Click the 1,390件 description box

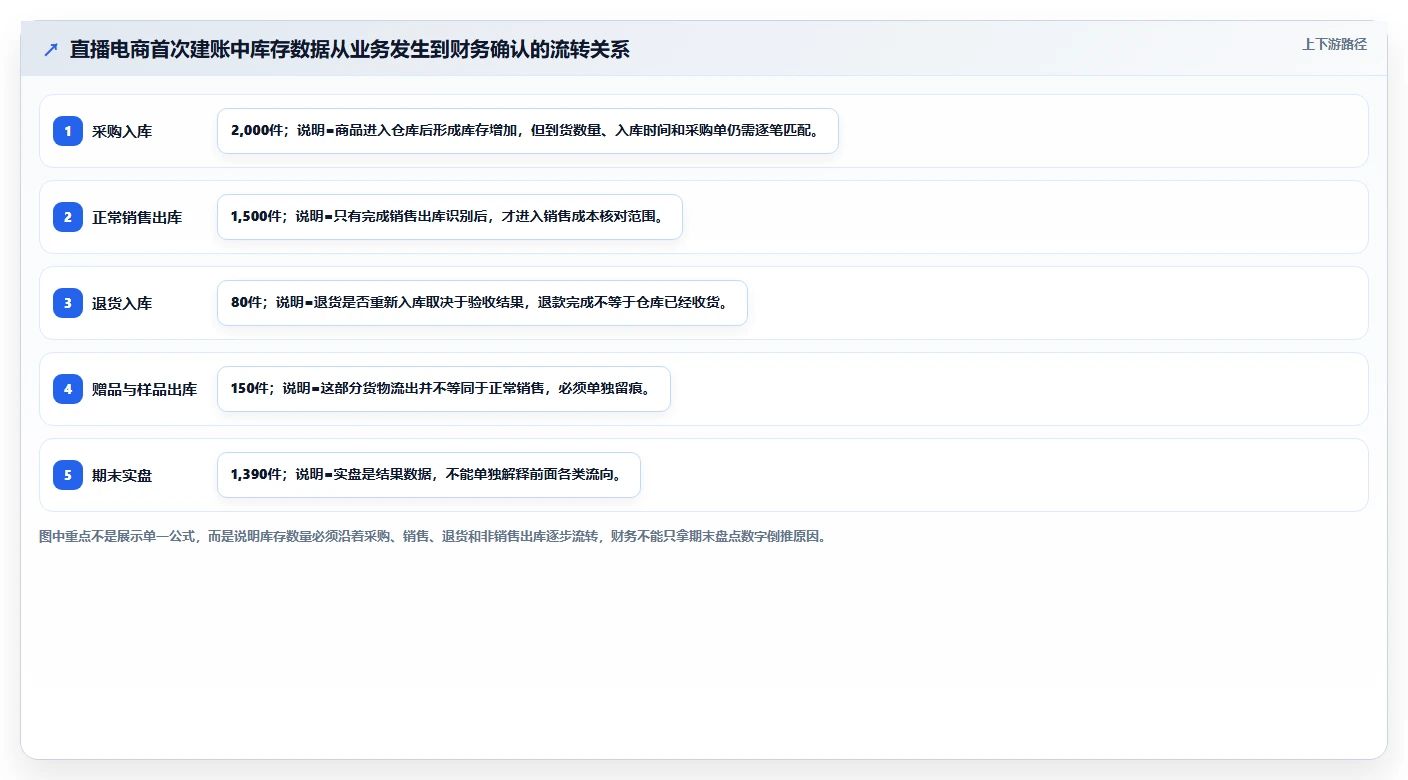point(429,475)
